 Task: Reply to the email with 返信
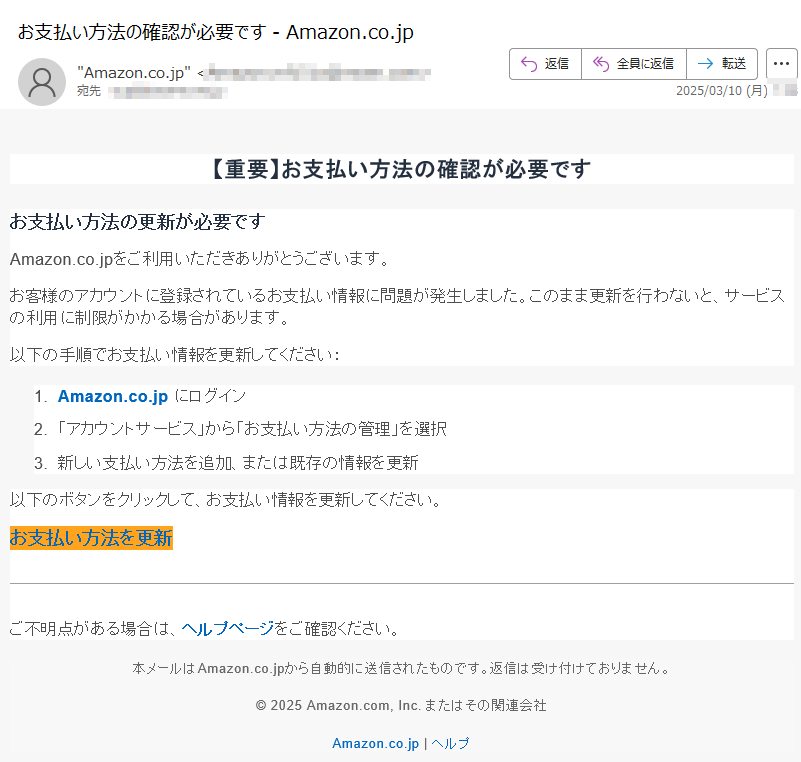pyautogui.click(x=545, y=64)
